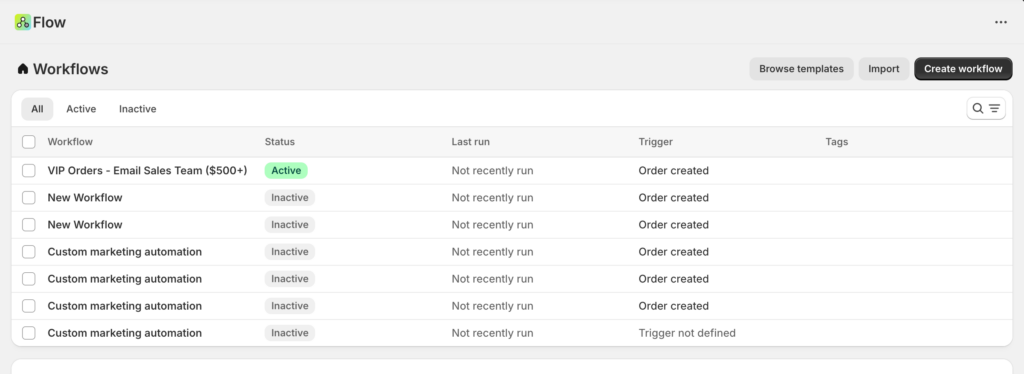Click the Trigger column header
This screenshot has width=1024, height=374.
pos(656,142)
